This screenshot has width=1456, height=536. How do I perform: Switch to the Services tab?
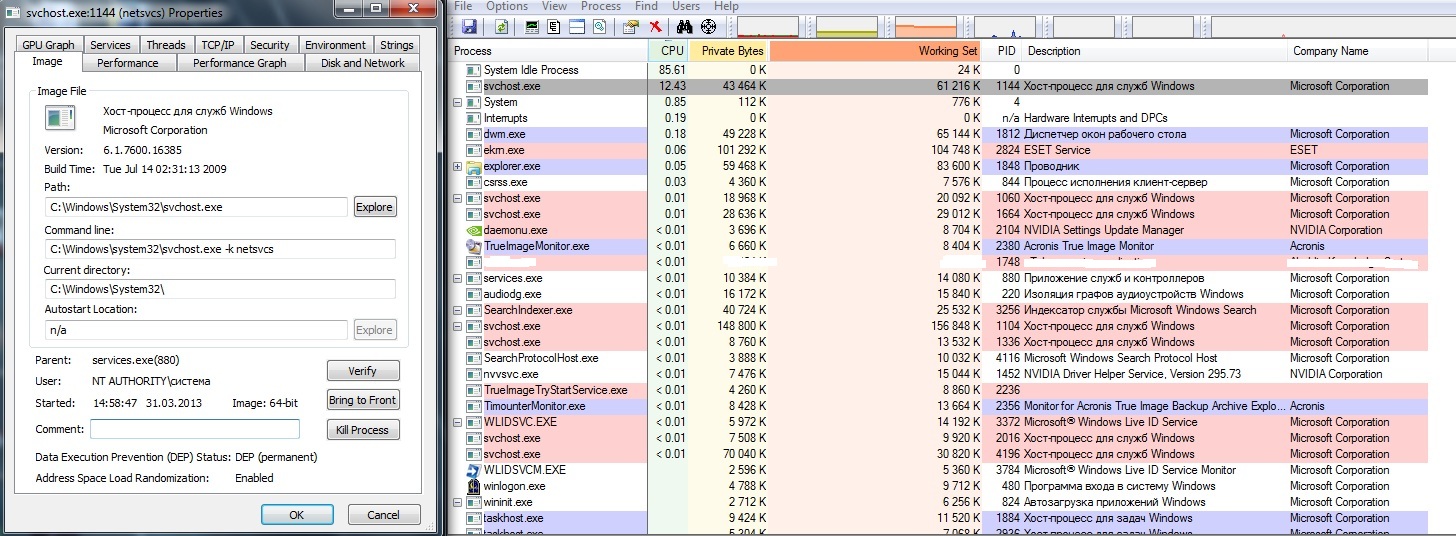(x=110, y=45)
